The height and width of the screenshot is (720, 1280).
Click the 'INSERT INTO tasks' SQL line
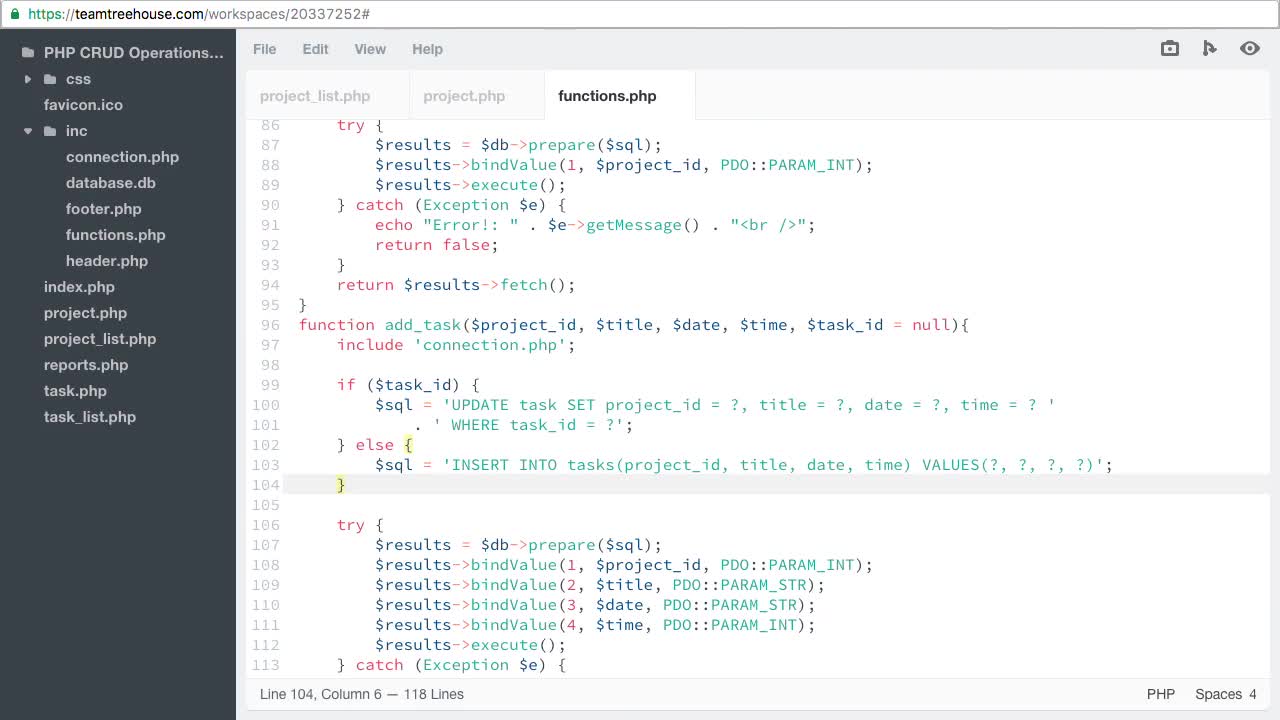tap(744, 465)
